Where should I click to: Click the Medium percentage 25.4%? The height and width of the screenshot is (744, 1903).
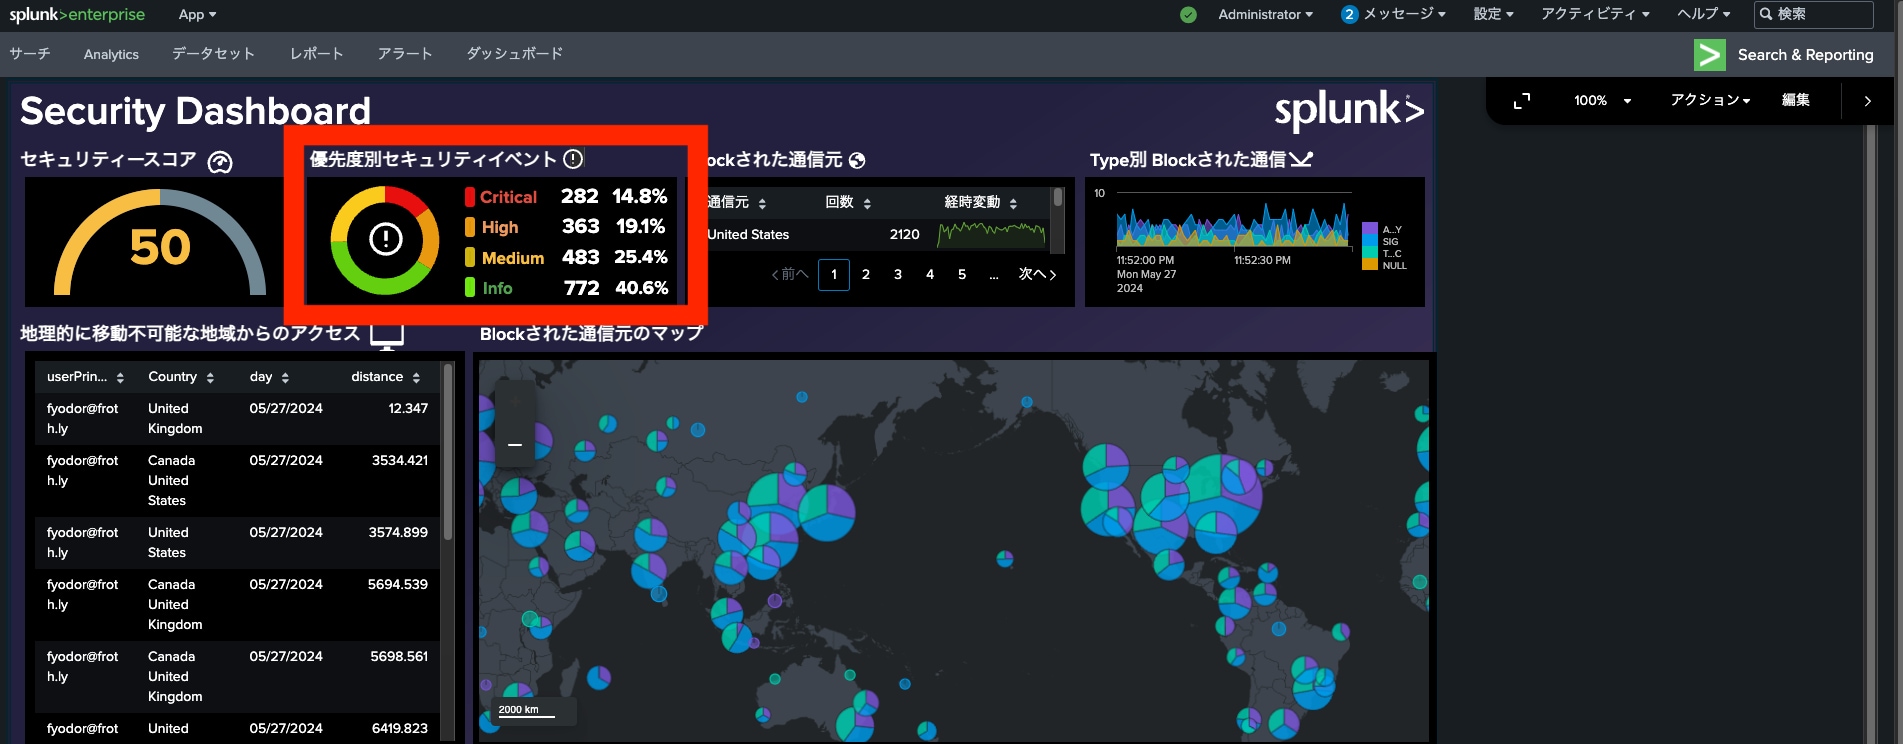[x=641, y=257]
